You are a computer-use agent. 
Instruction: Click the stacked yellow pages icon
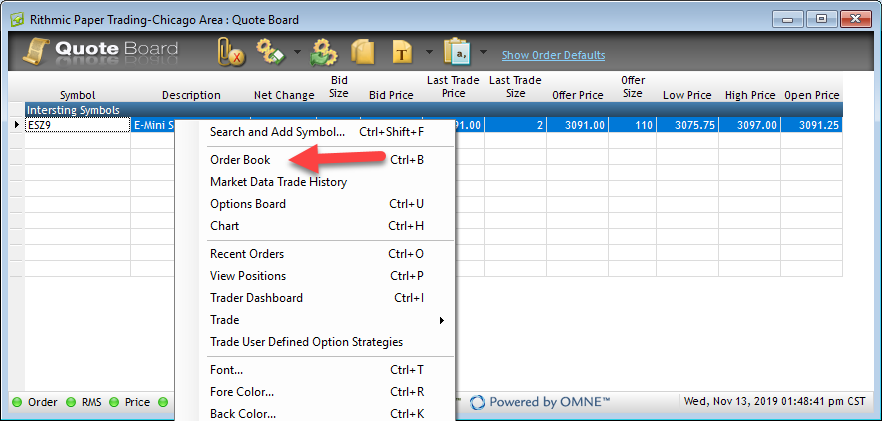point(363,52)
